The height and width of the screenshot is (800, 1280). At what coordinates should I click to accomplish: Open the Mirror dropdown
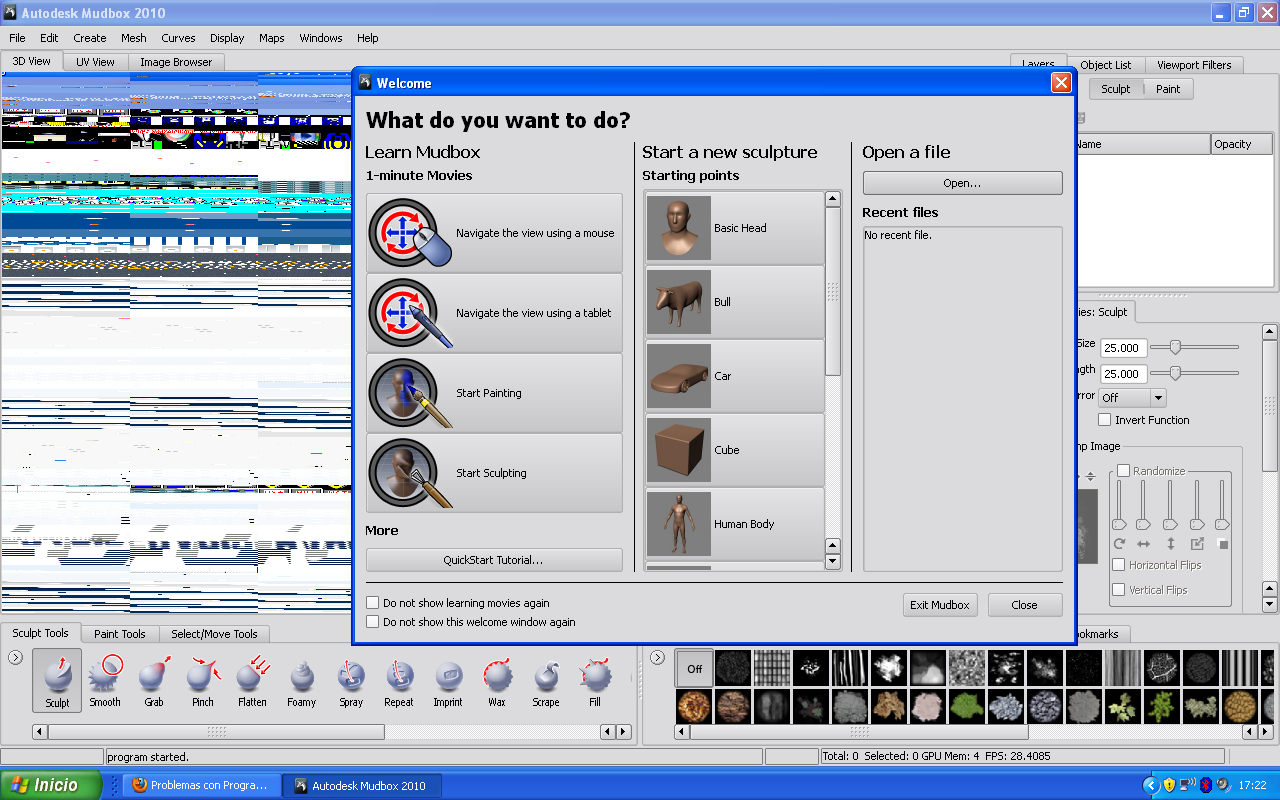(1132, 398)
